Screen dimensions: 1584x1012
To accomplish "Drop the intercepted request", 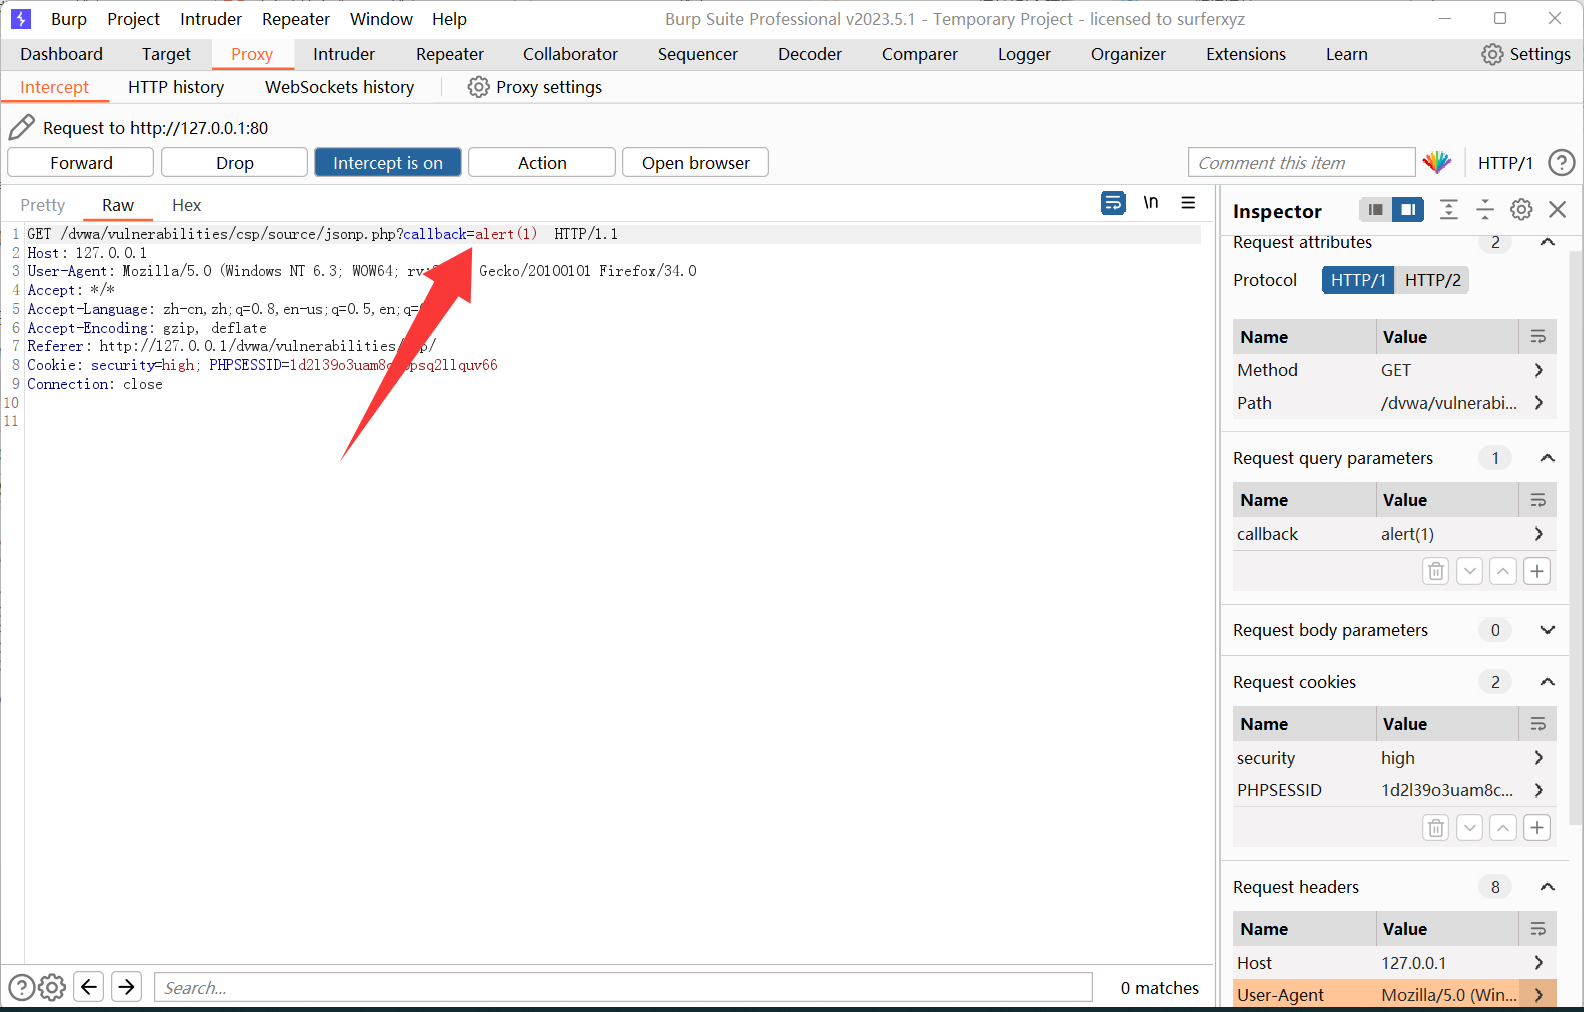I will [x=235, y=162].
